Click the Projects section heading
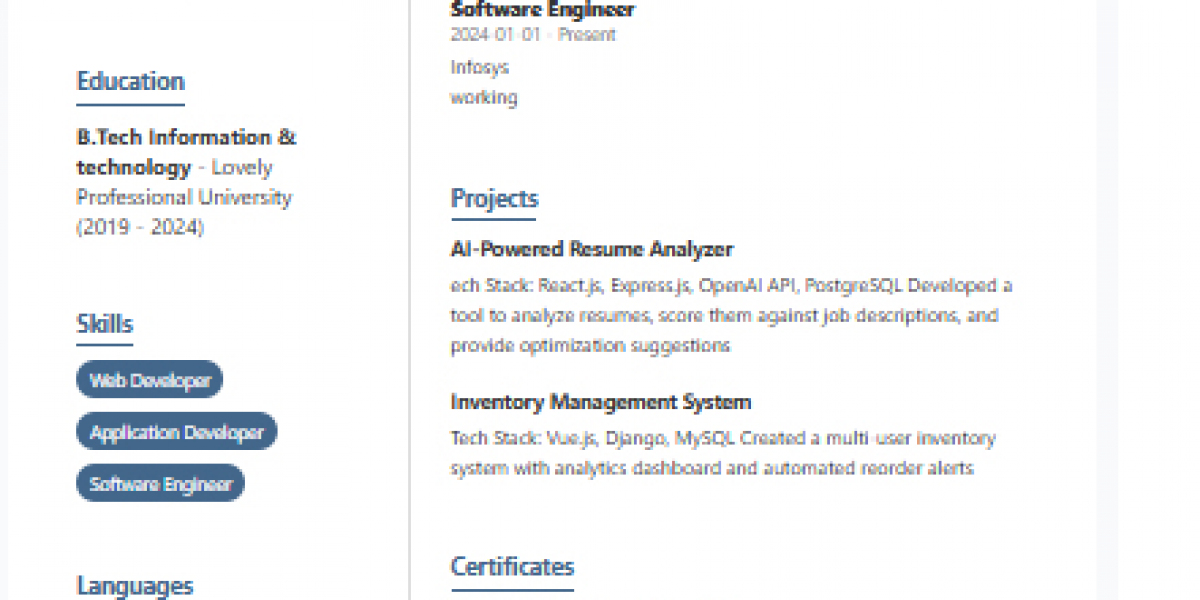Screen dimensions: 1200x600 coord(494,198)
